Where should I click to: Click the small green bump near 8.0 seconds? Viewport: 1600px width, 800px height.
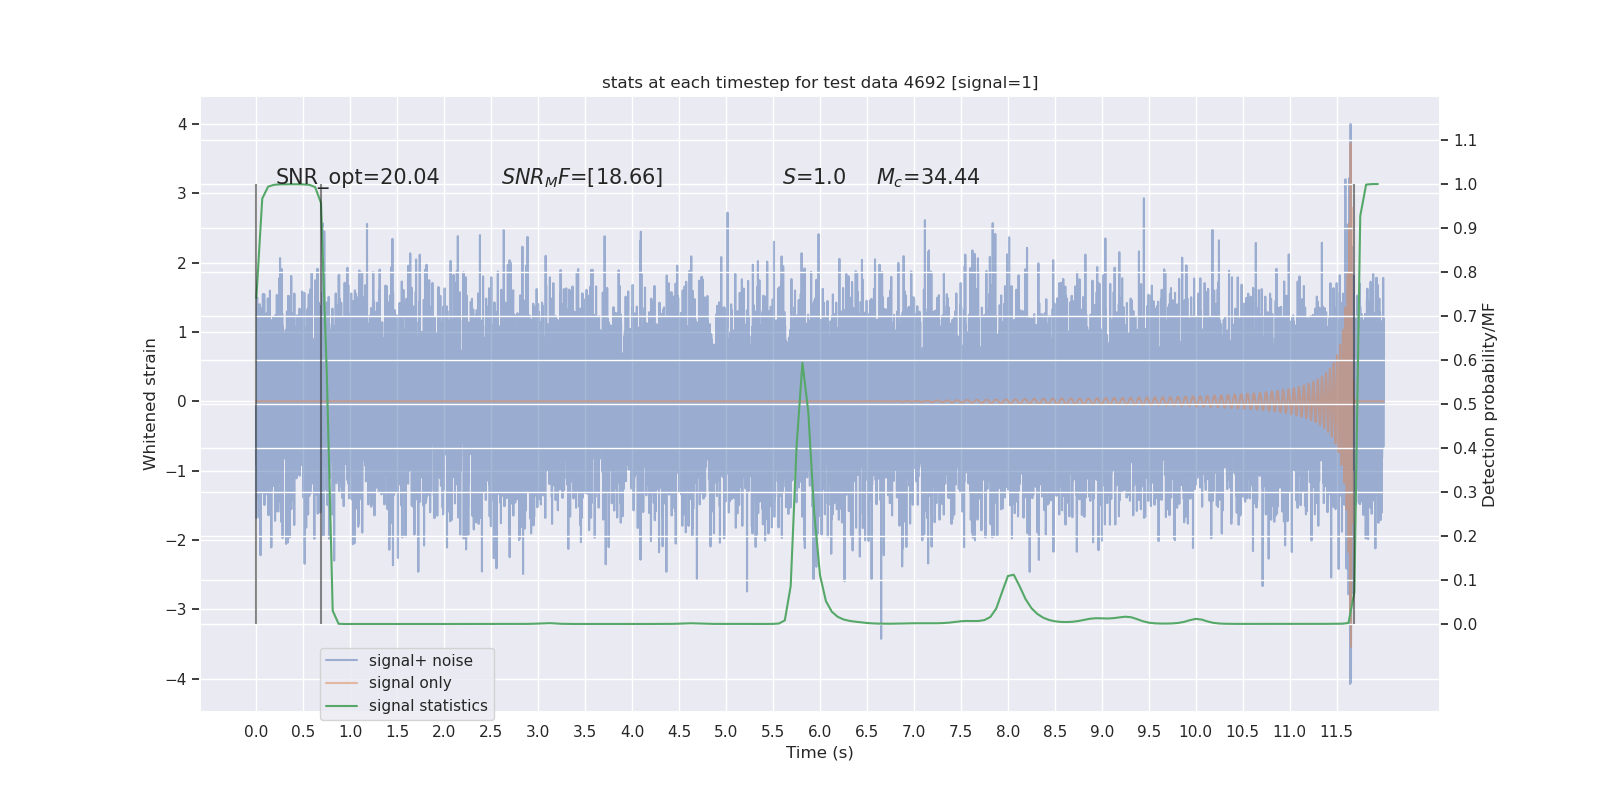click(x=1011, y=576)
